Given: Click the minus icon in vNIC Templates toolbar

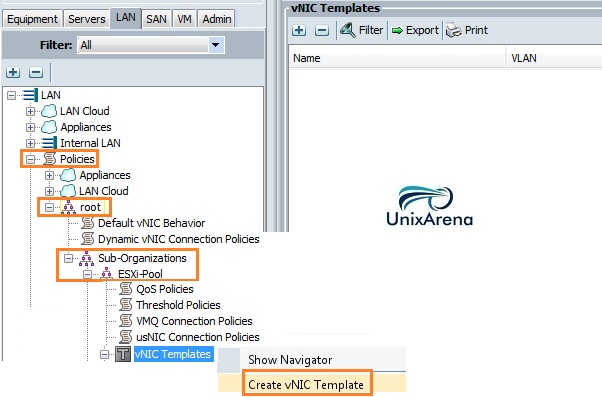Looking at the screenshot, I should pyautogui.click(x=322, y=30).
